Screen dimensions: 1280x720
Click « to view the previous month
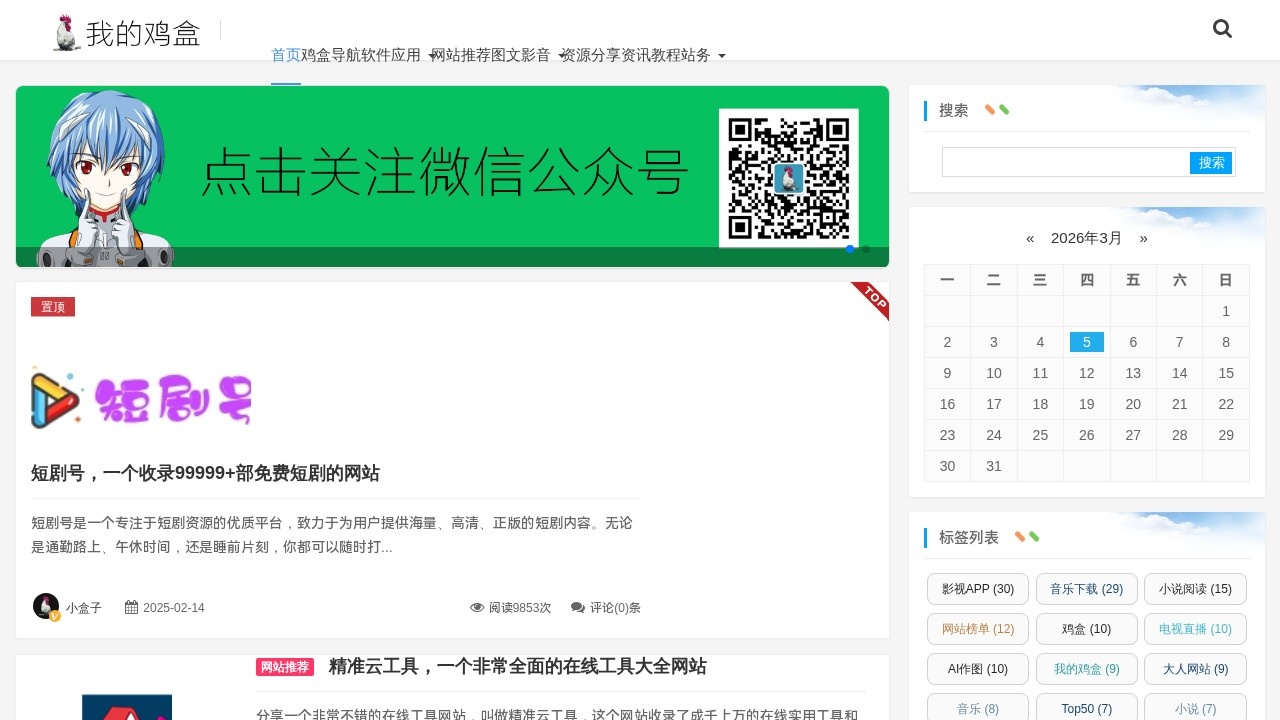(1030, 238)
